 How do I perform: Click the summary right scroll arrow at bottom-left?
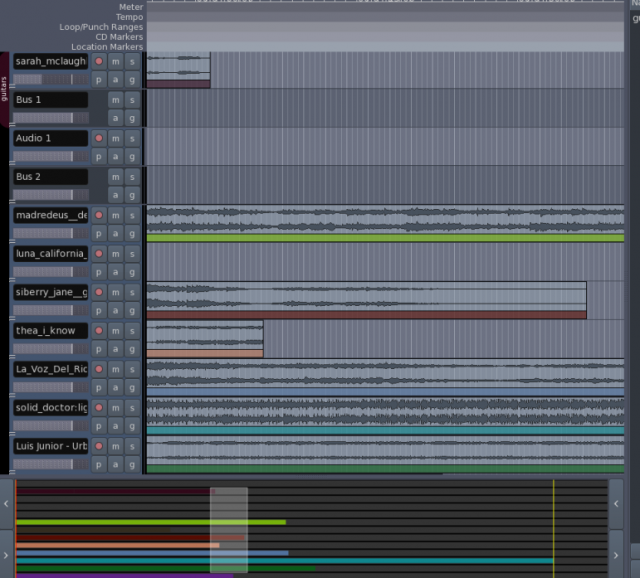click(x=7, y=553)
